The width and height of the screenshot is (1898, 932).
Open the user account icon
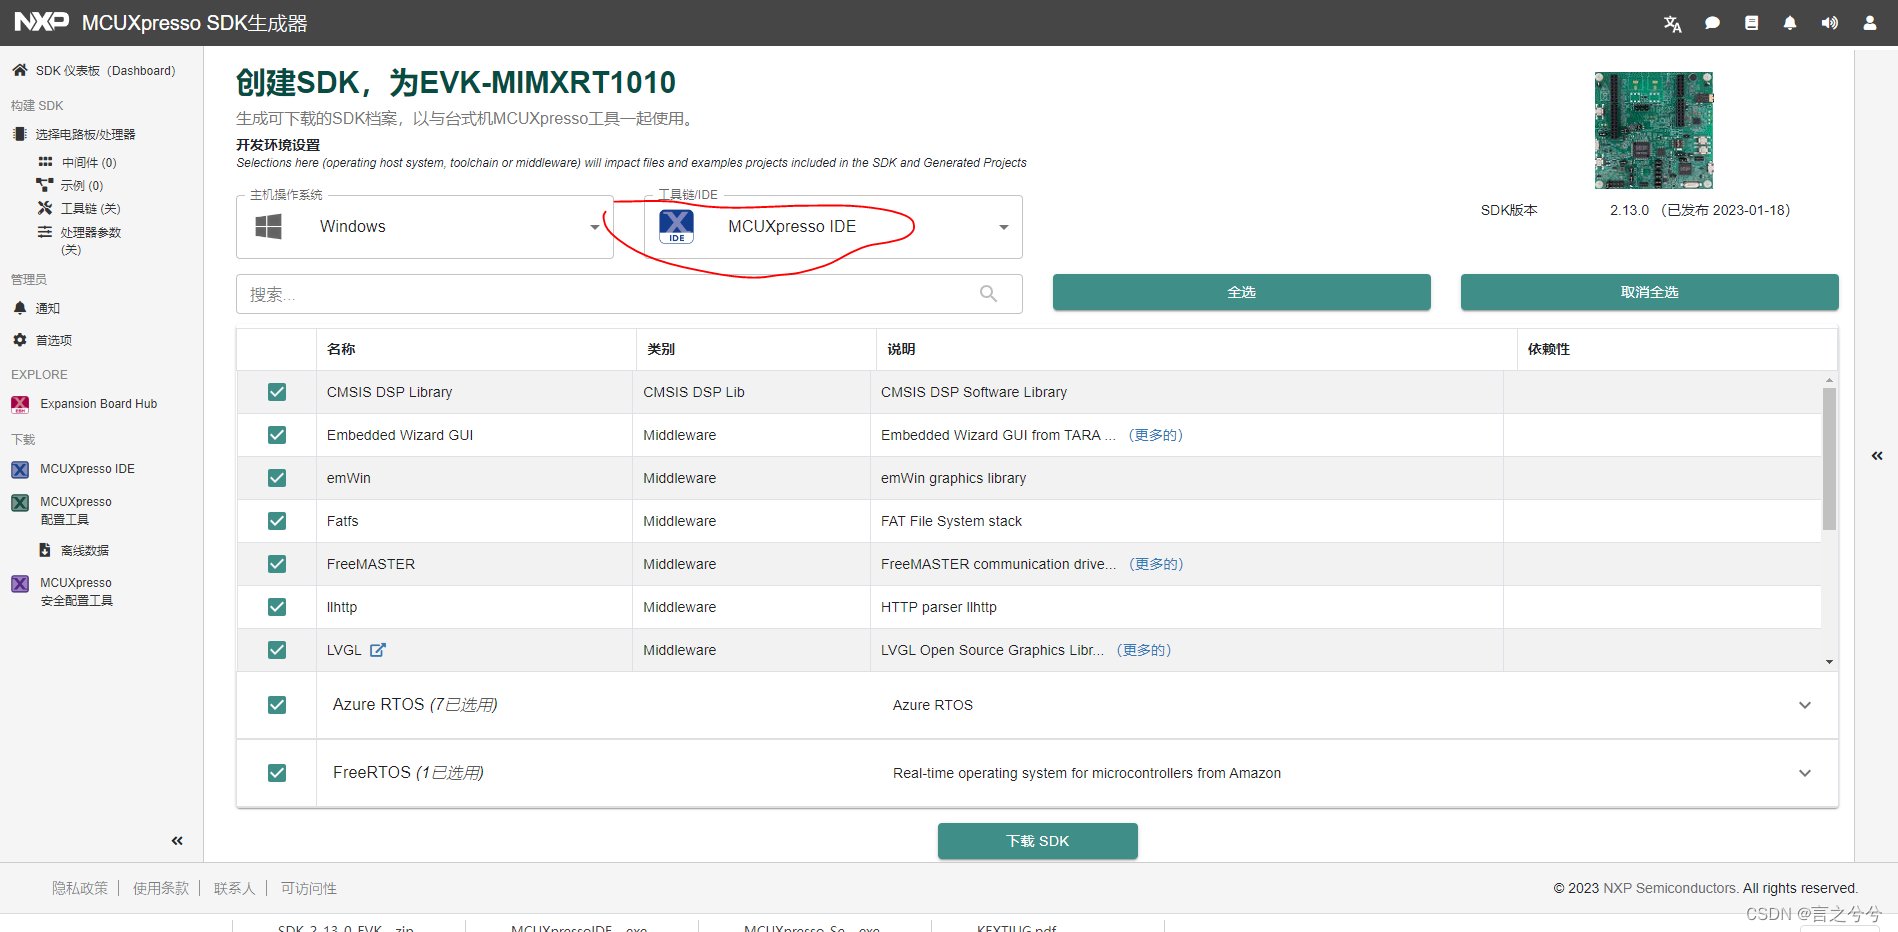[x=1869, y=23]
